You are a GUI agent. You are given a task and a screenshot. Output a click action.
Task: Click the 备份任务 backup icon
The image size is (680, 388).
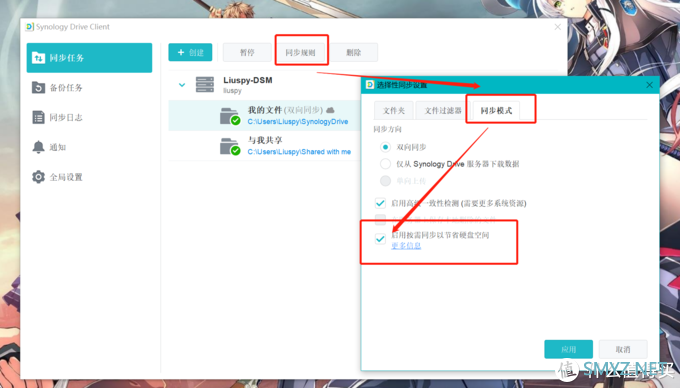click(x=38, y=88)
